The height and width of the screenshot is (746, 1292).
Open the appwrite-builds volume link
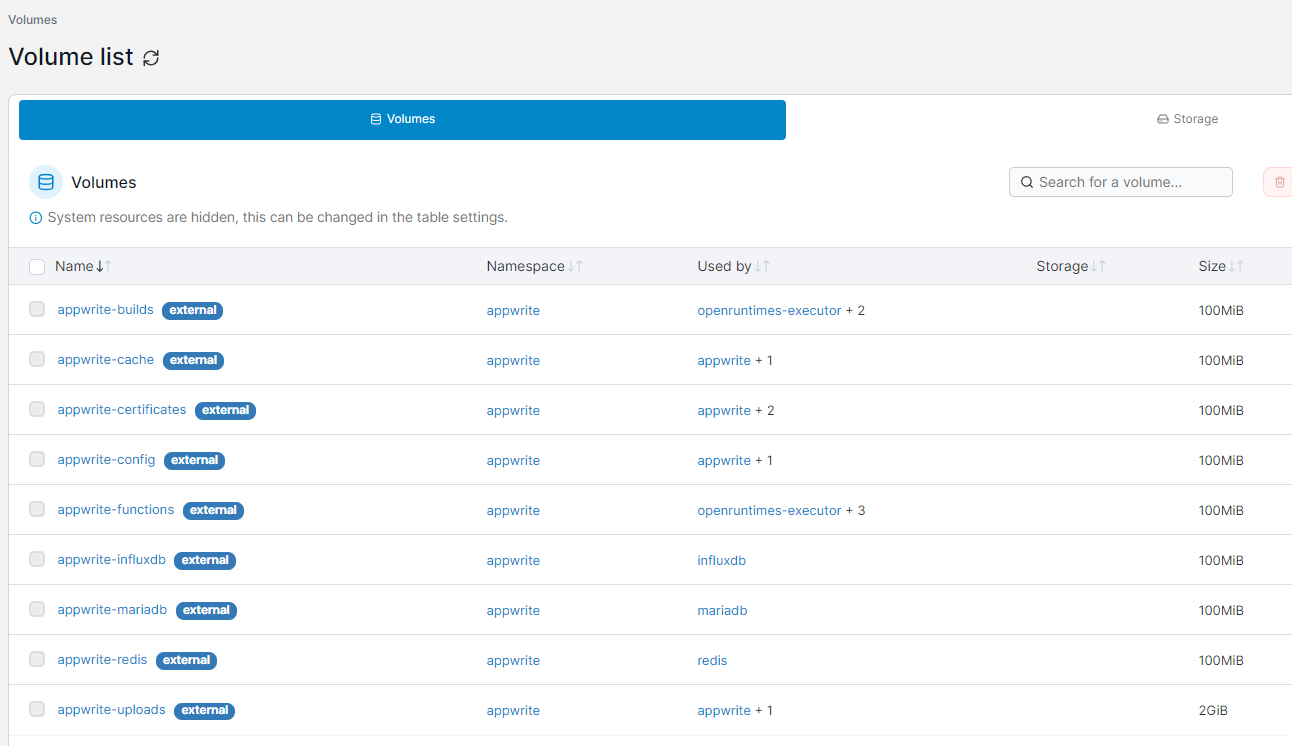pos(105,310)
